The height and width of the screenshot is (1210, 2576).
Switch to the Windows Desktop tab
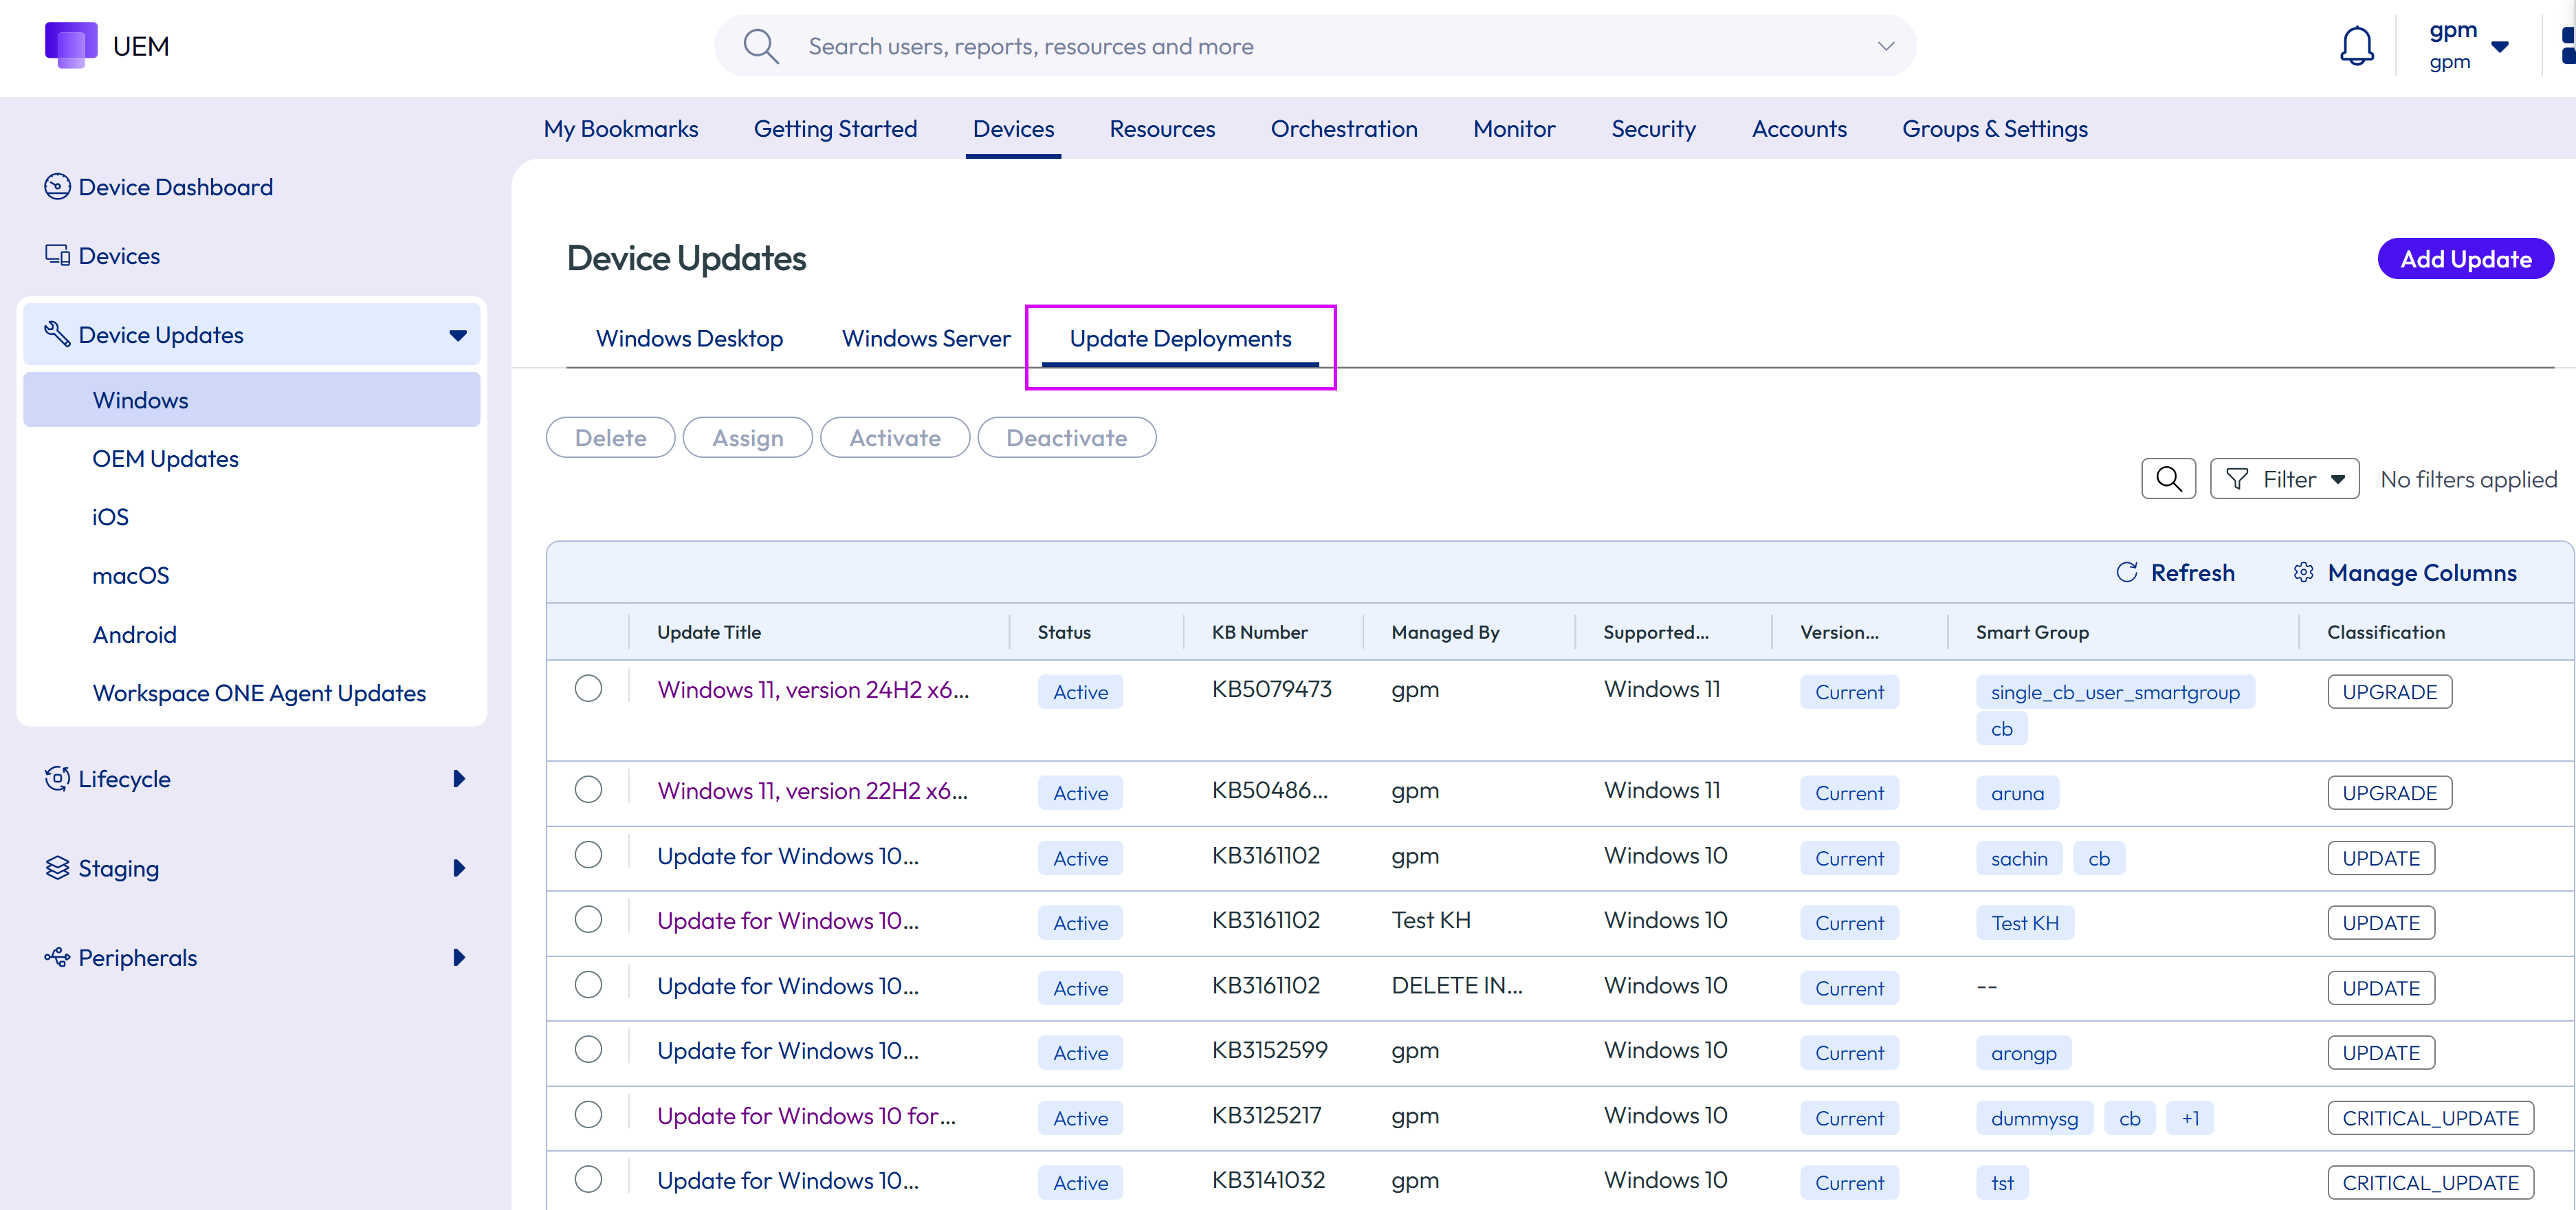tap(689, 338)
